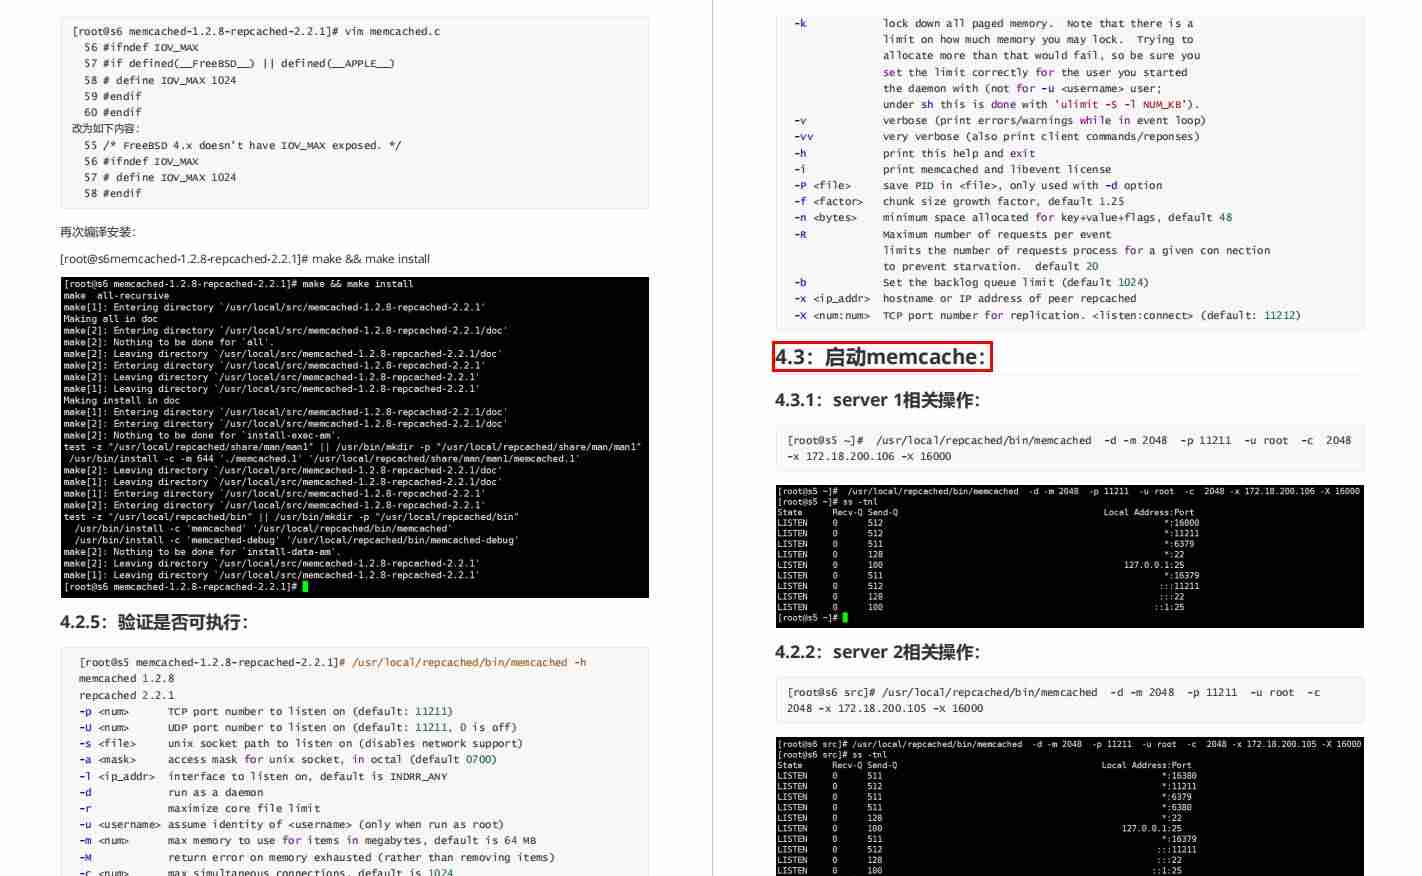1422x876 pixels.
Task: Click the "-a <mask>" access mask line
Action: (x=288, y=759)
